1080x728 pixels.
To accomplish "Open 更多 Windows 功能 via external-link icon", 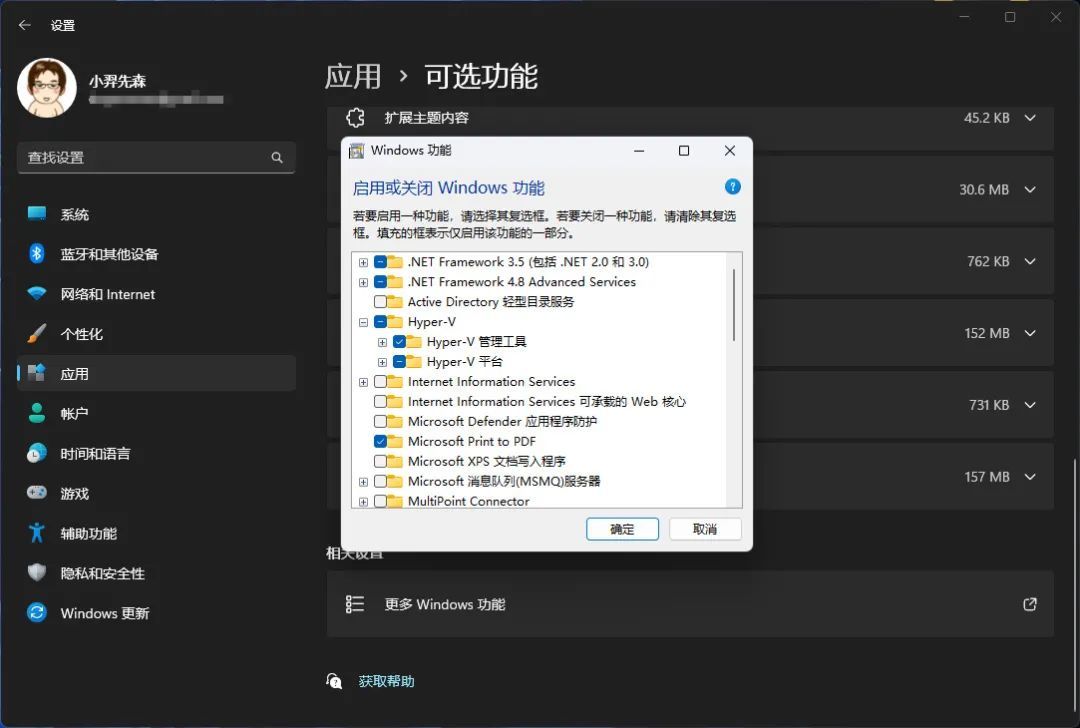I will click(1029, 604).
